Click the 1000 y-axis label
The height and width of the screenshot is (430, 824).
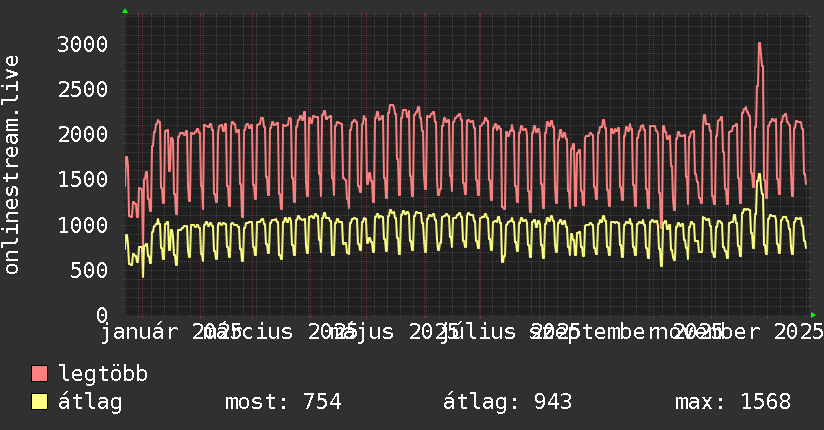(83, 225)
